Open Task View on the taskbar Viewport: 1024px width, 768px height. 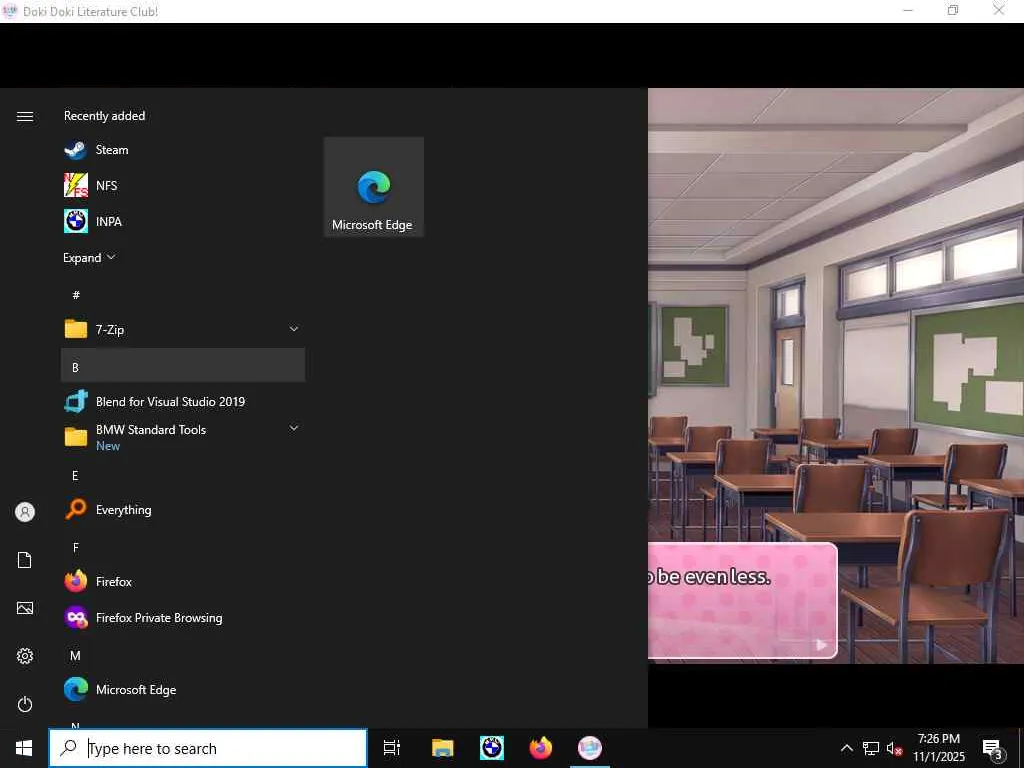(x=392, y=748)
